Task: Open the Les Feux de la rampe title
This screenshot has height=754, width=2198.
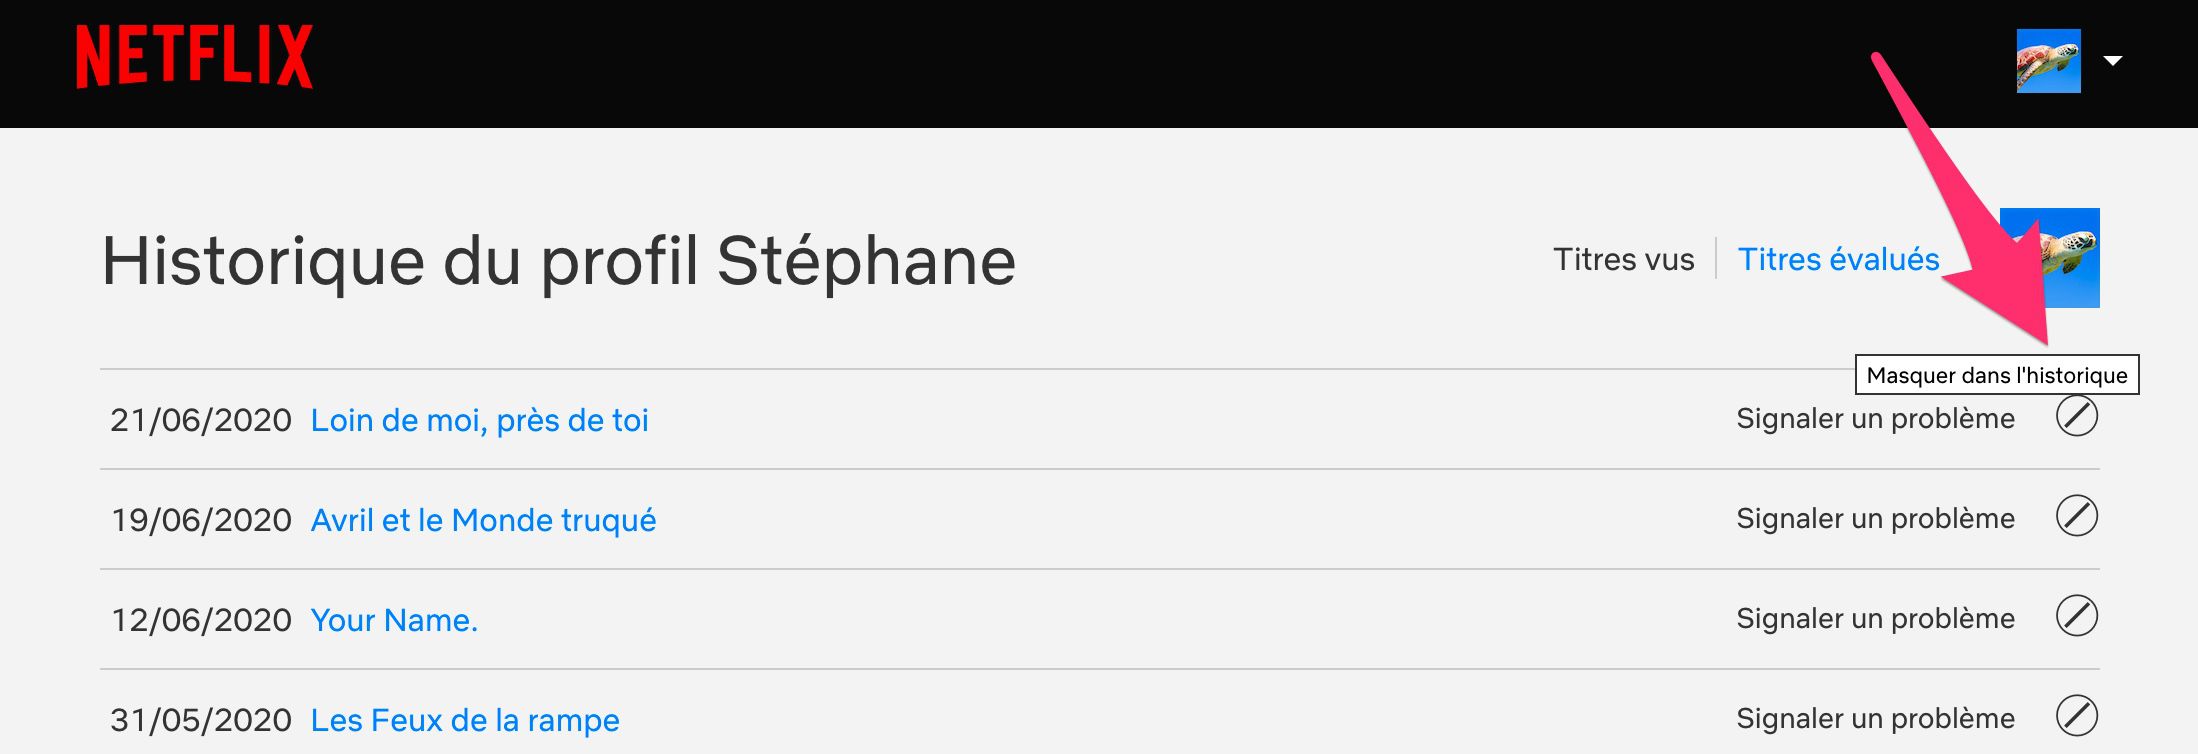Action: point(465,720)
